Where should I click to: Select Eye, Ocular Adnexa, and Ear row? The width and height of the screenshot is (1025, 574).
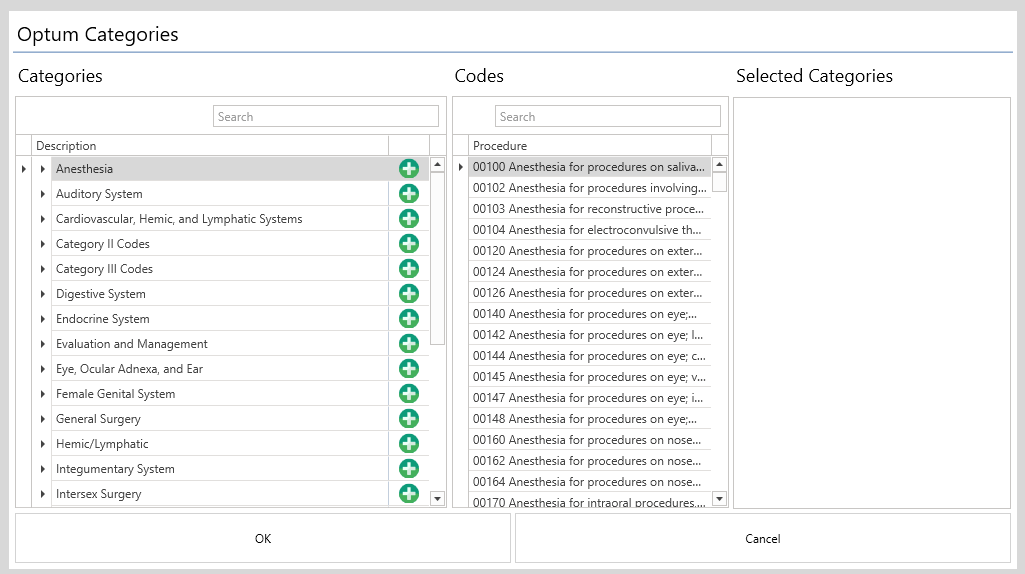pyautogui.click(x=220, y=369)
